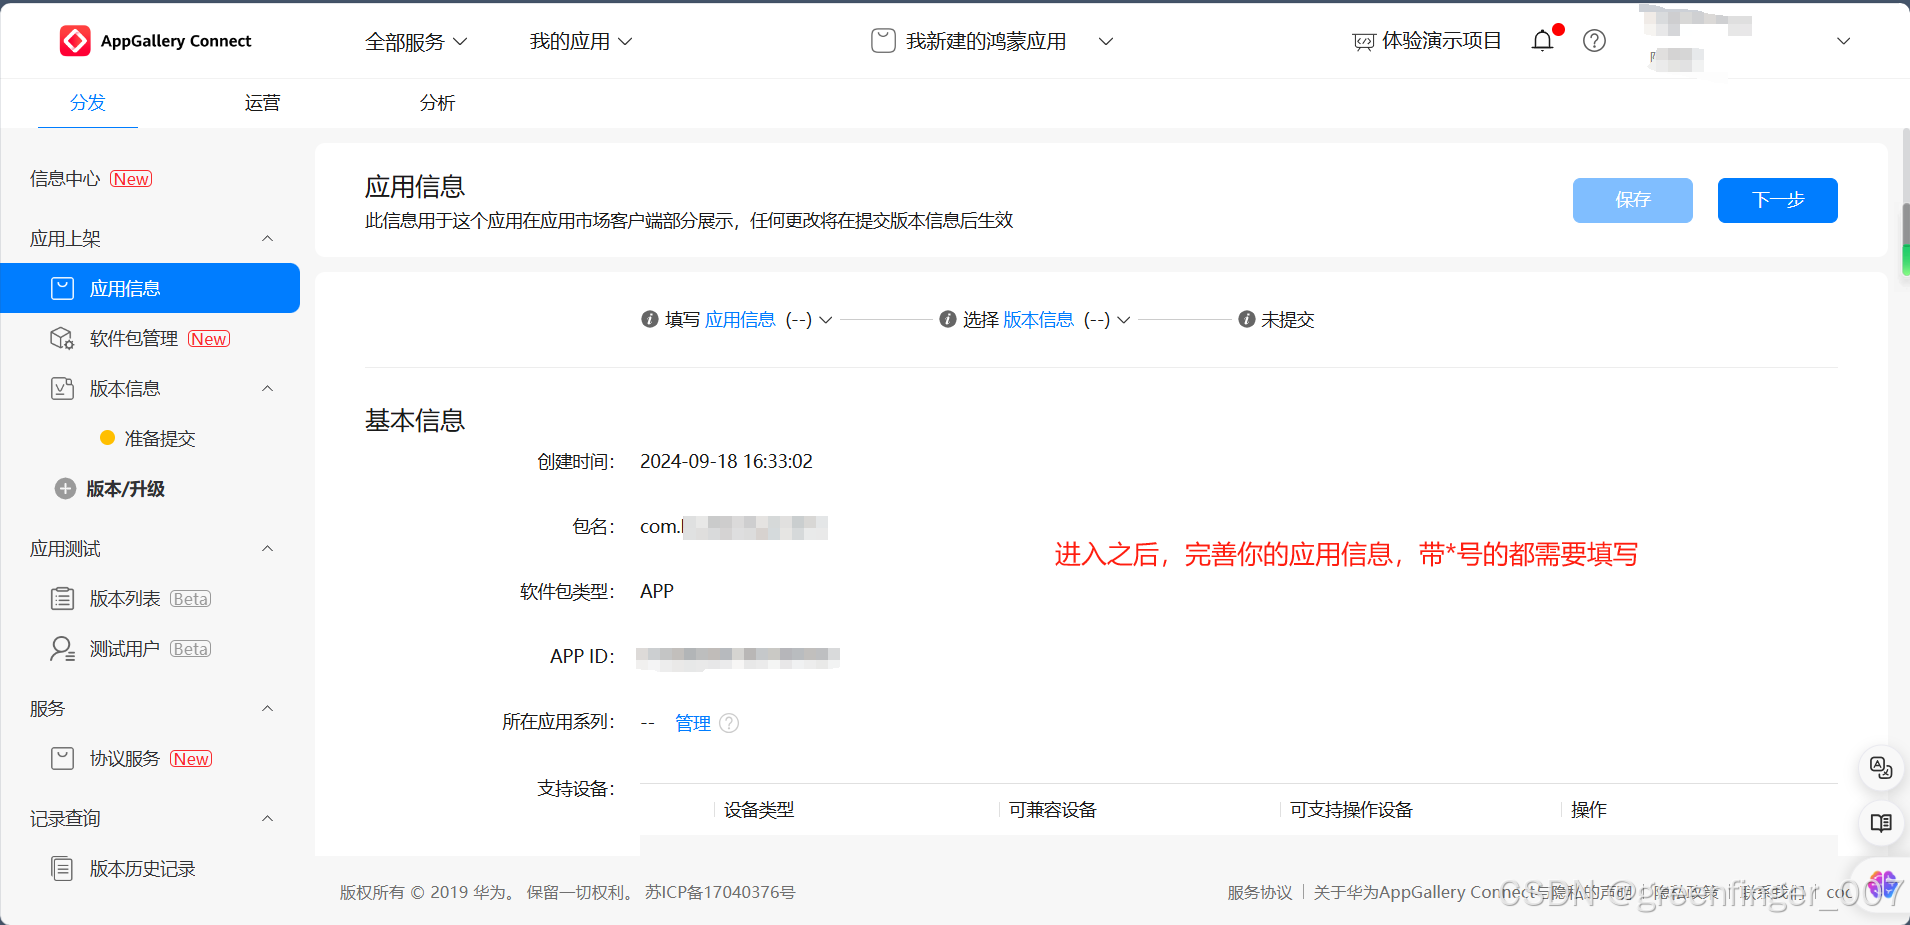Viewport: 1910px width, 925px height.
Task: Click the floating translate icon
Action: pyautogui.click(x=1881, y=768)
